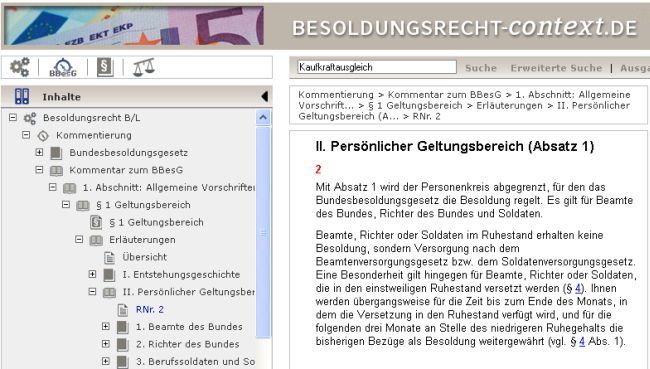Screen dimensions: 650x369
Task: Click open-book icon beside Kommentar zum BBesG
Action: (56, 170)
